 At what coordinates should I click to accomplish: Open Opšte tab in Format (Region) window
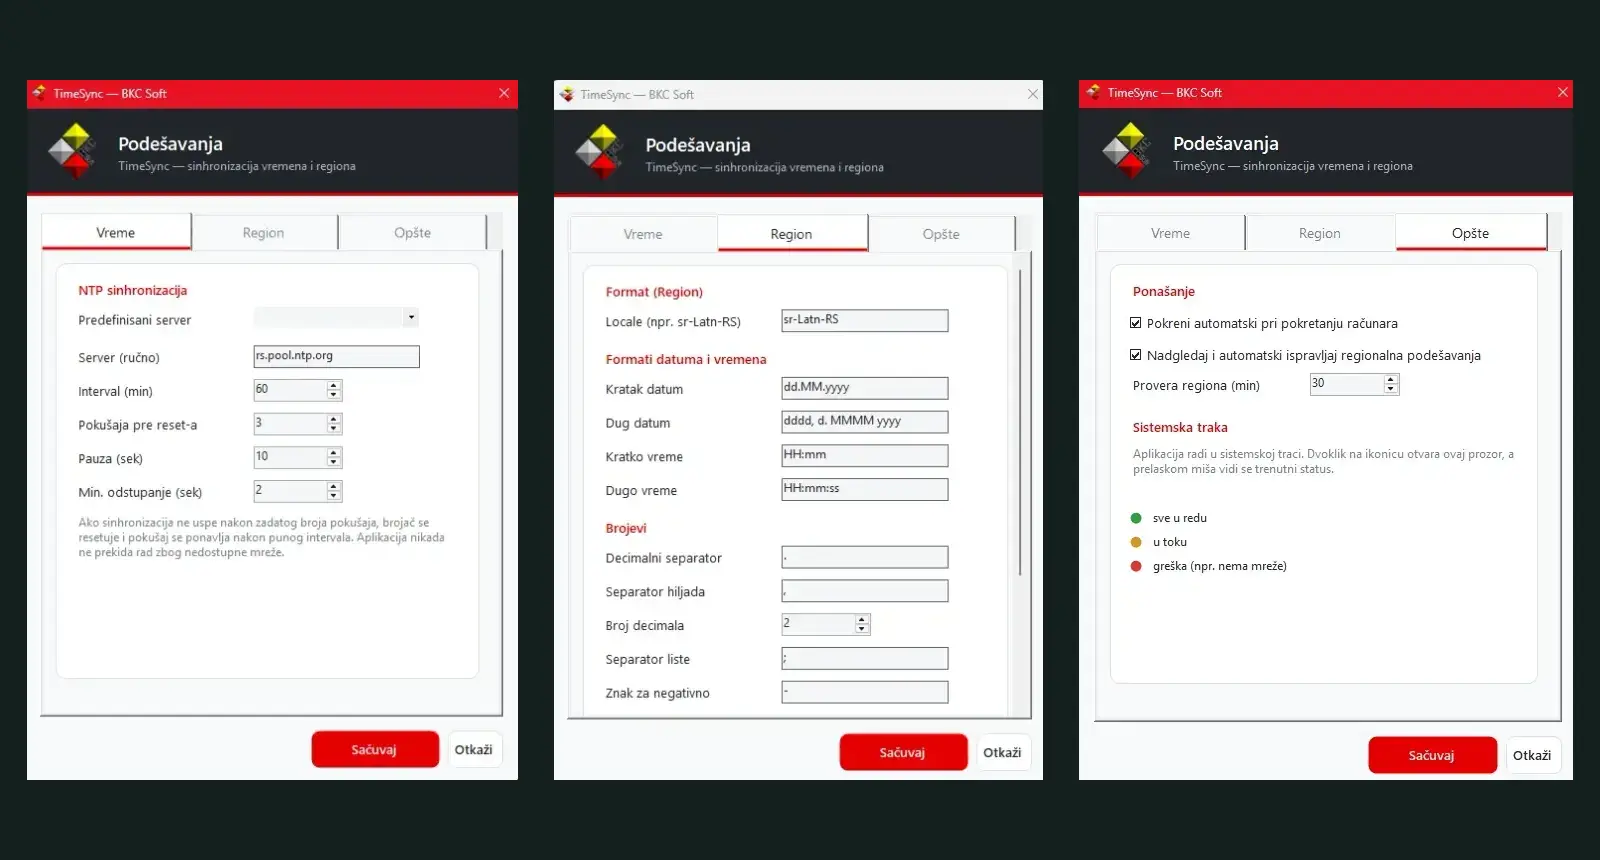pos(941,234)
